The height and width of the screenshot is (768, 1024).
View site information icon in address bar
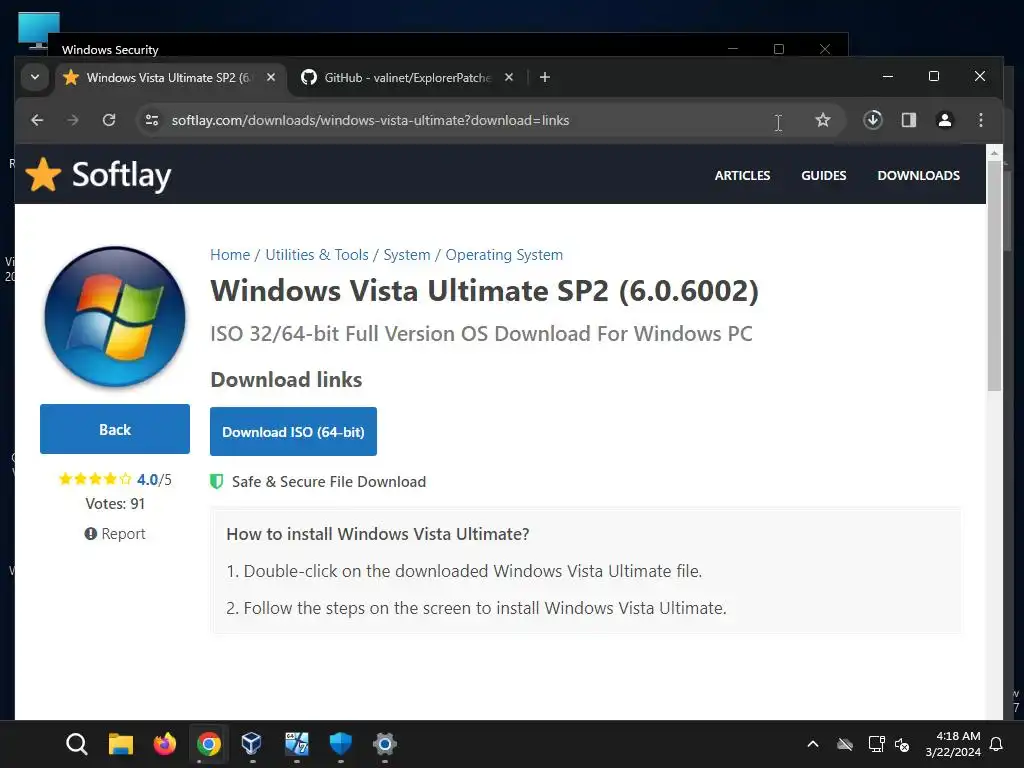click(x=152, y=120)
